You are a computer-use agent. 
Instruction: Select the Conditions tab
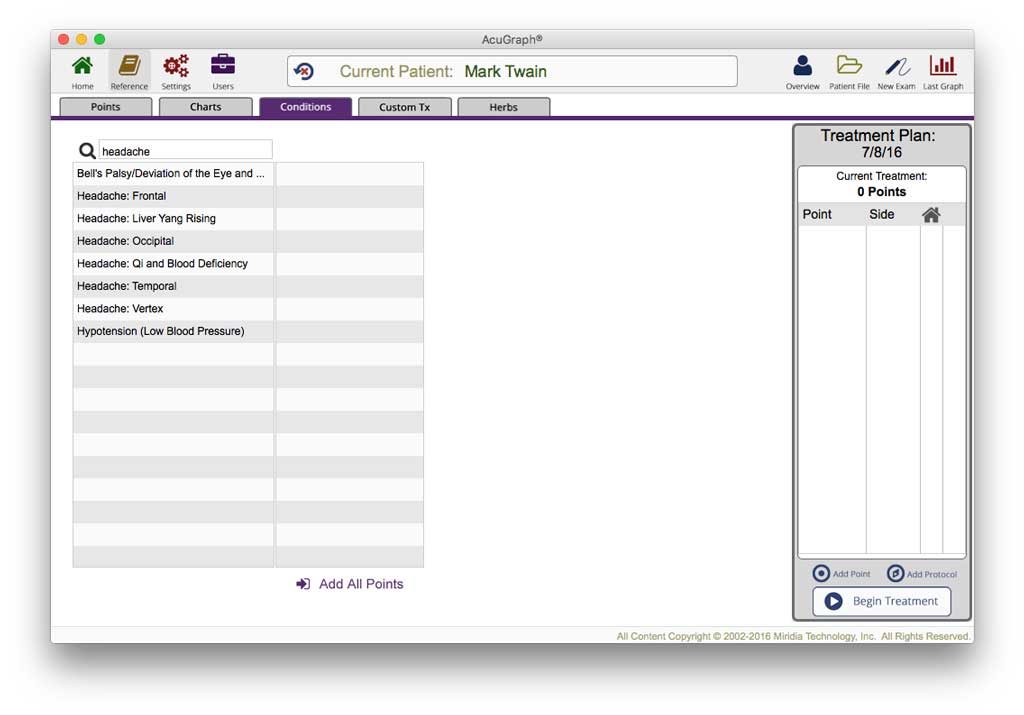[306, 107]
